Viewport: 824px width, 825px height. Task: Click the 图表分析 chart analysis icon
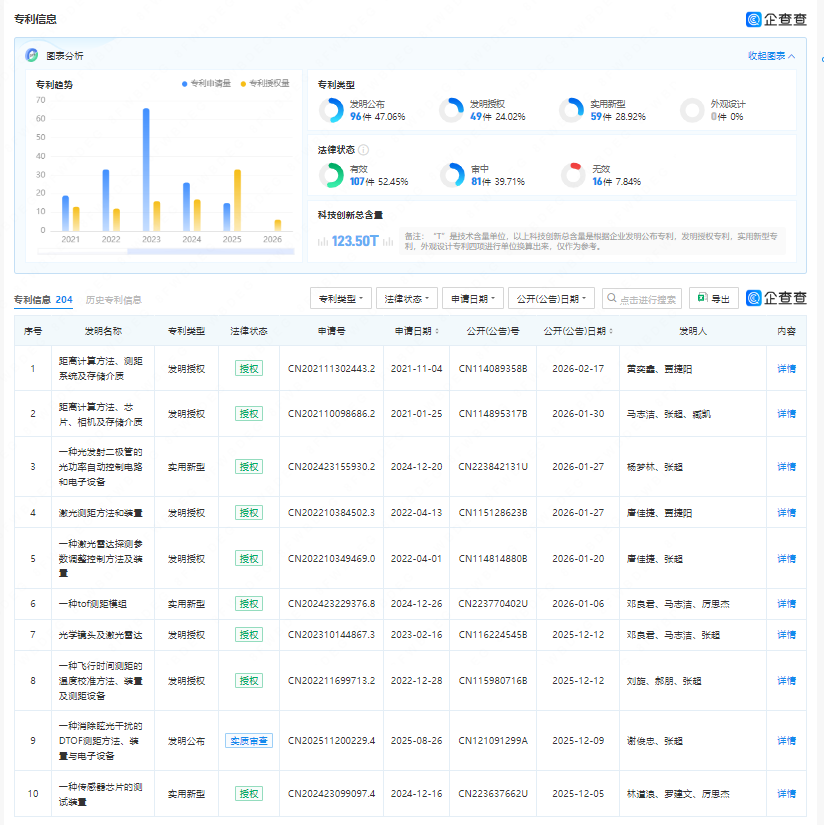pos(32,56)
